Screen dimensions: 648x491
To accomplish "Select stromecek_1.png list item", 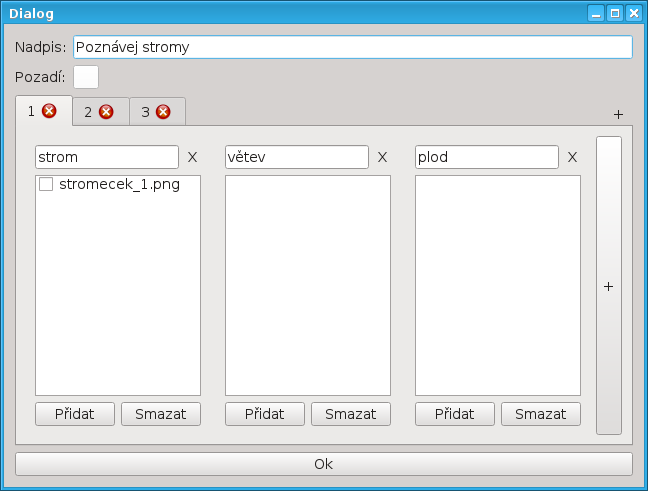I will pos(119,185).
